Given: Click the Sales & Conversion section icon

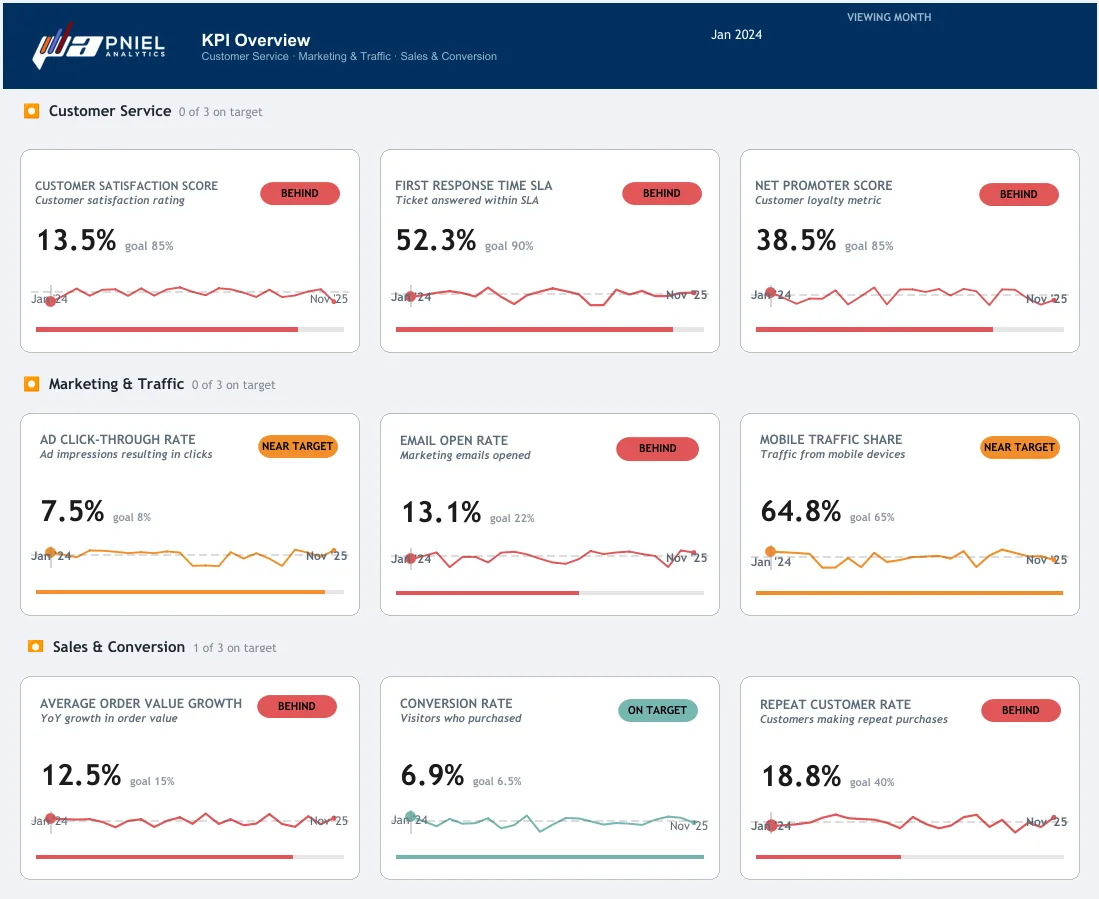Looking at the screenshot, I should coord(35,646).
